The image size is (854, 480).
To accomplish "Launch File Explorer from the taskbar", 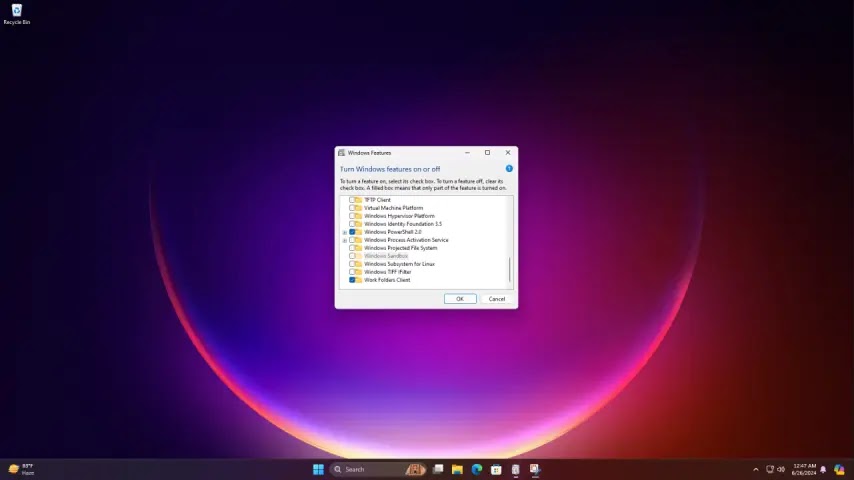I will [457, 469].
